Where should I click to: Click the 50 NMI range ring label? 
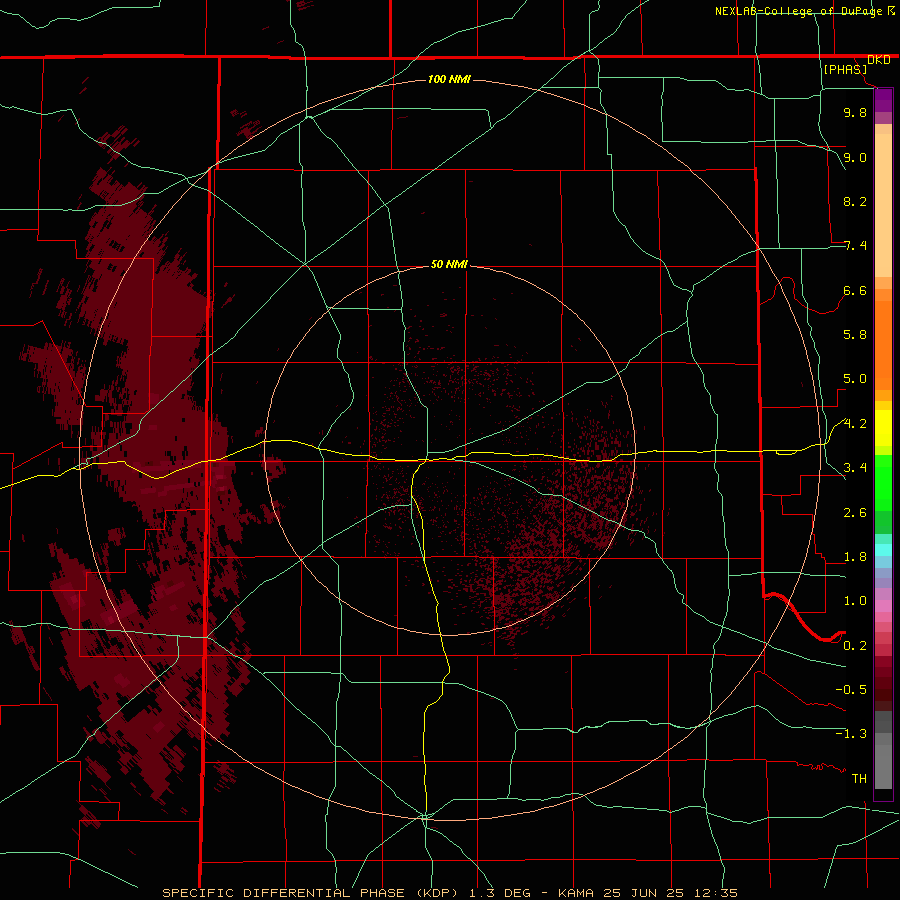point(449,264)
